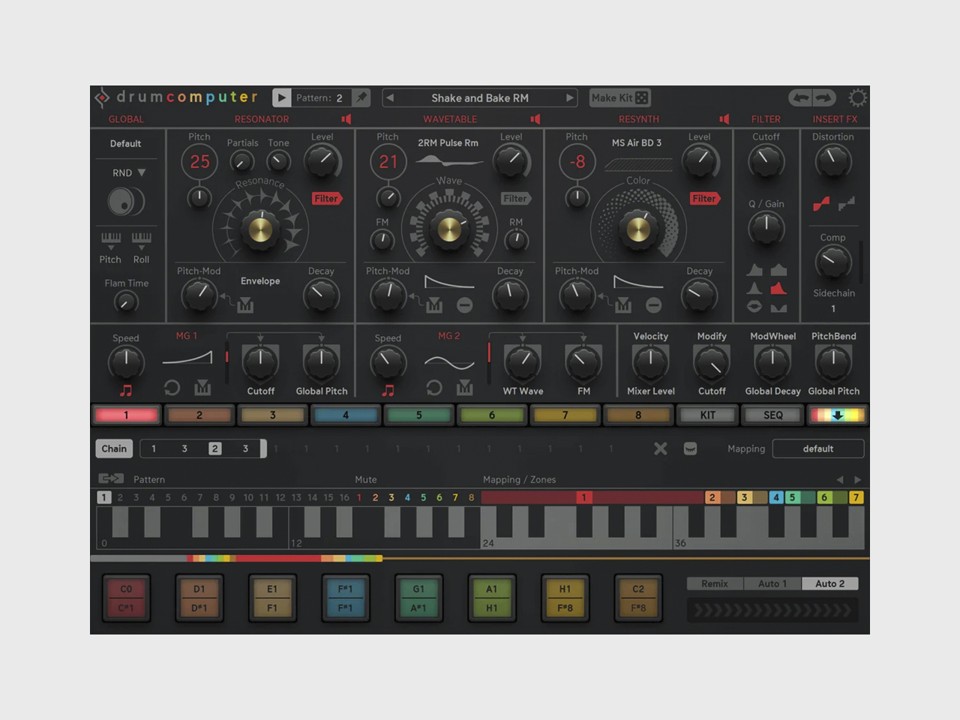Clear the chain with X icon
Viewport: 960px width, 720px height.
[x=660, y=449]
